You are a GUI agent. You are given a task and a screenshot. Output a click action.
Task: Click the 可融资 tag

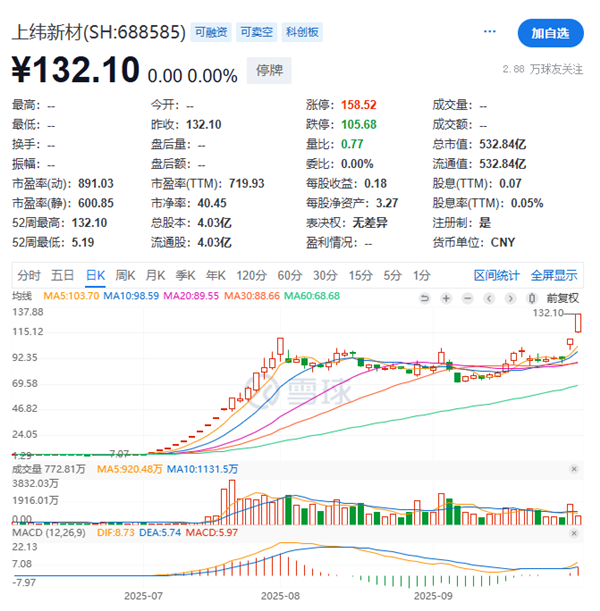[210, 32]
